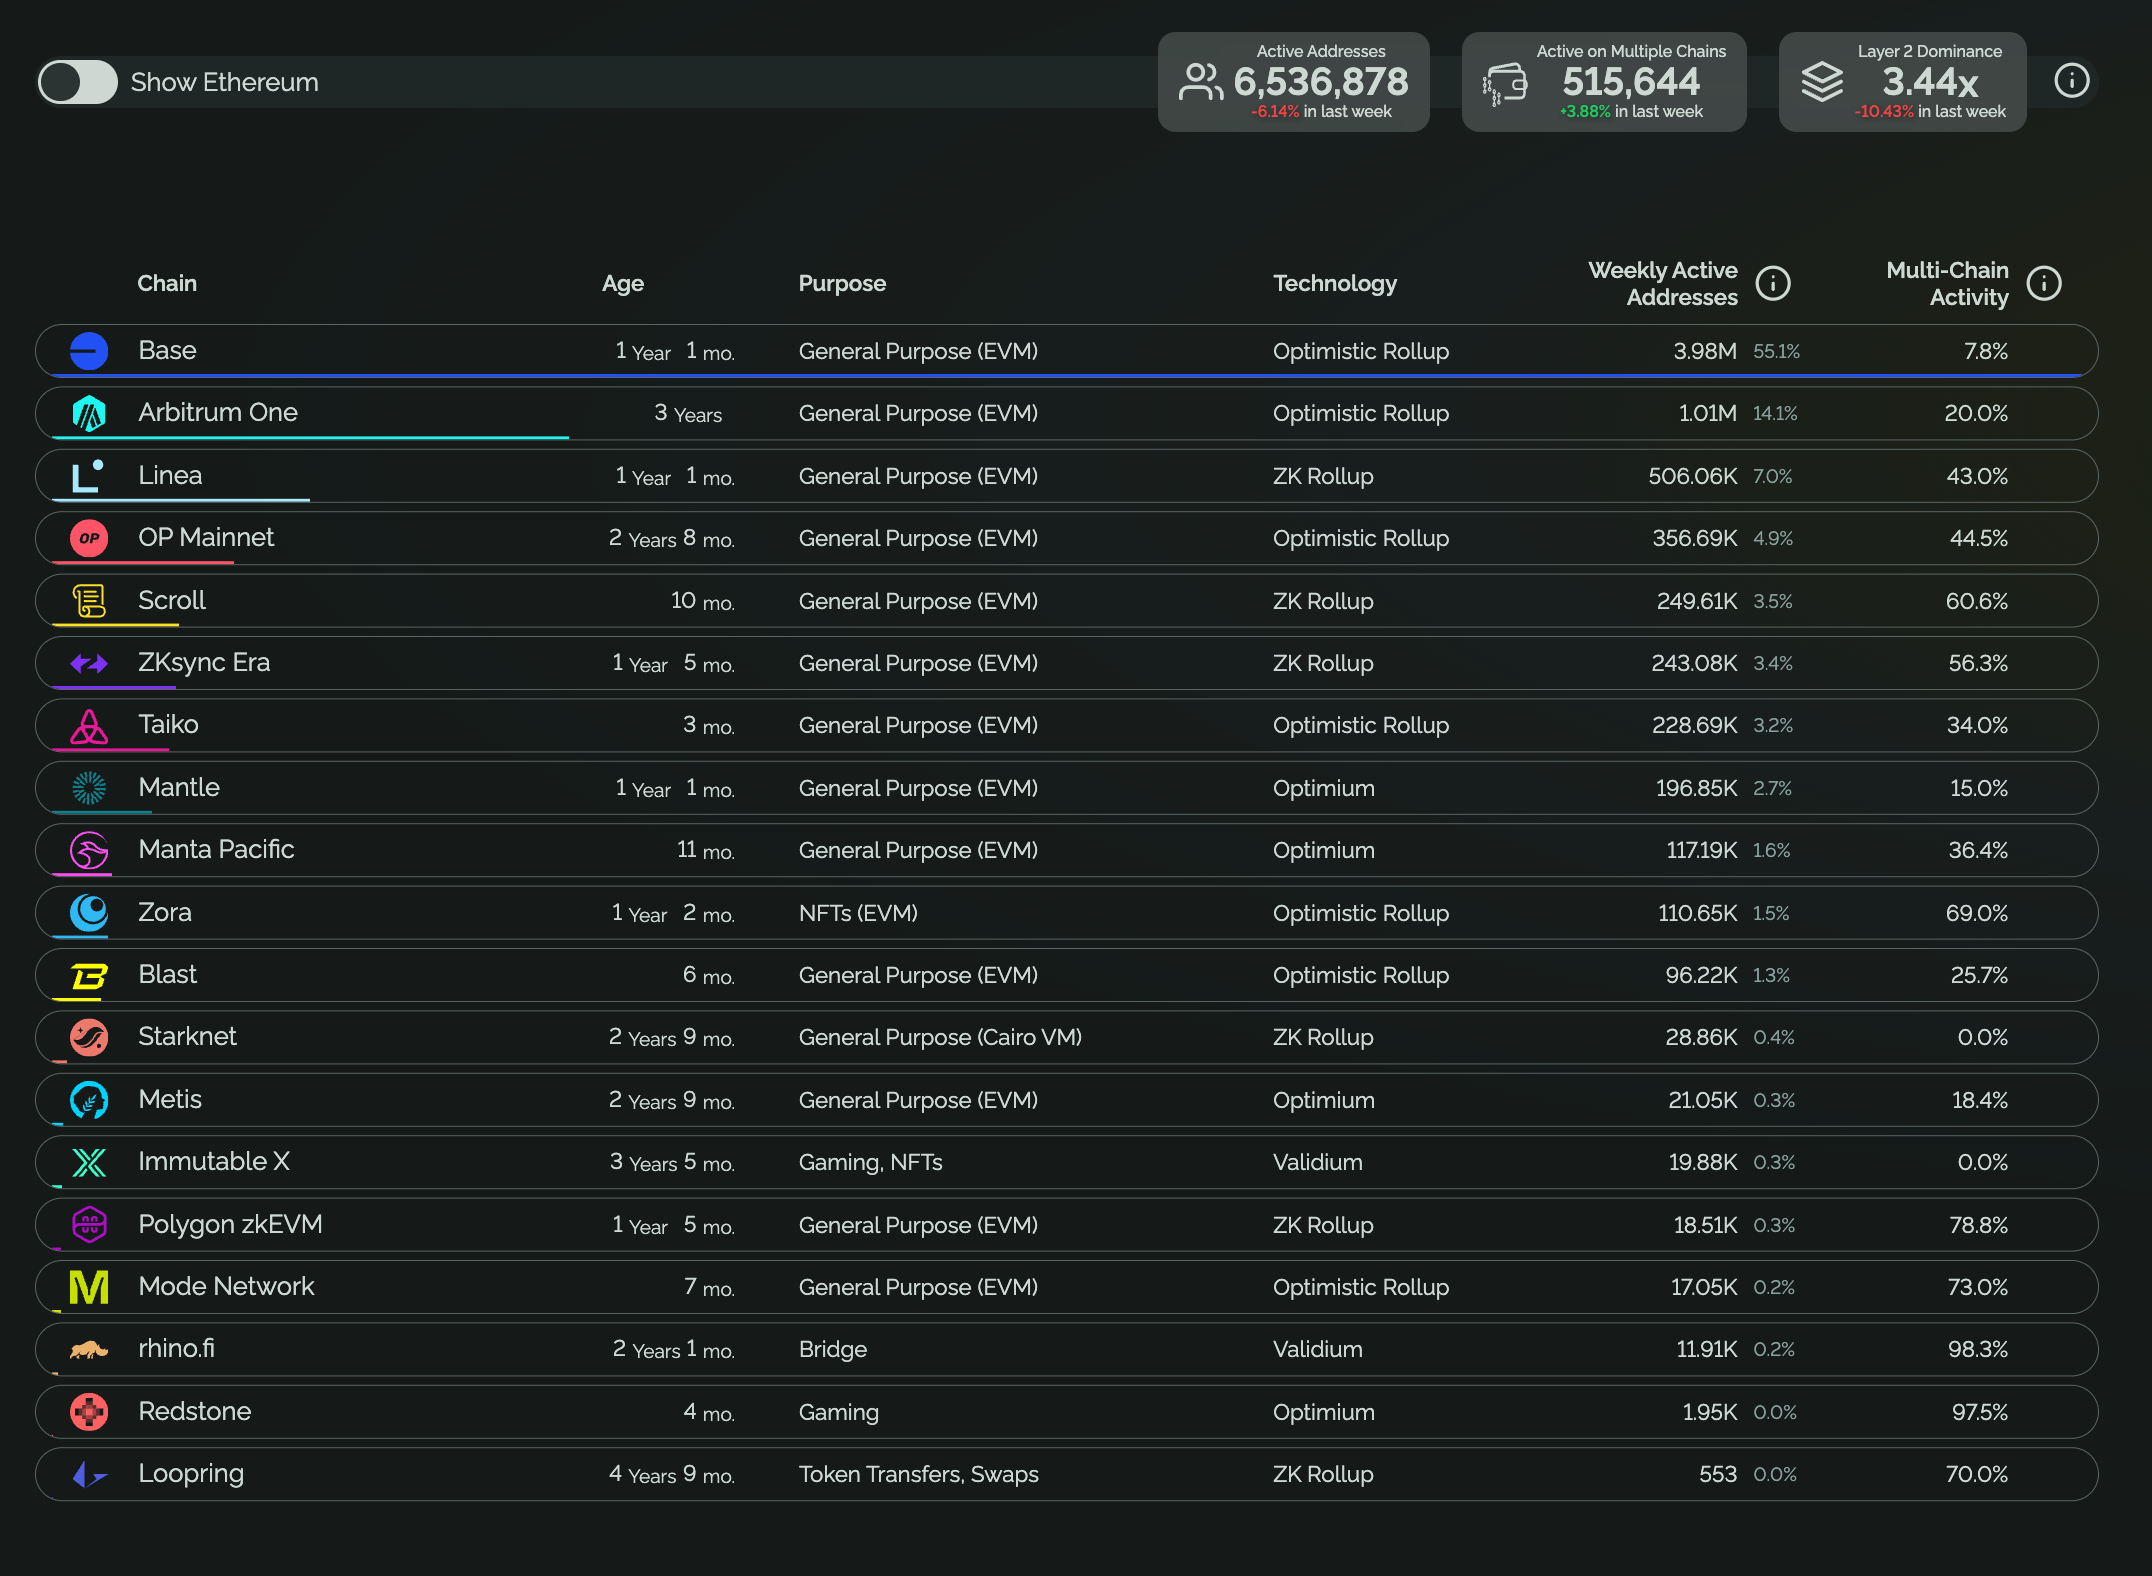Image resolution: width=2152 pixels, height=1576 pixels.
Task: Select the Blast chain name
Action: pos(167,974)
